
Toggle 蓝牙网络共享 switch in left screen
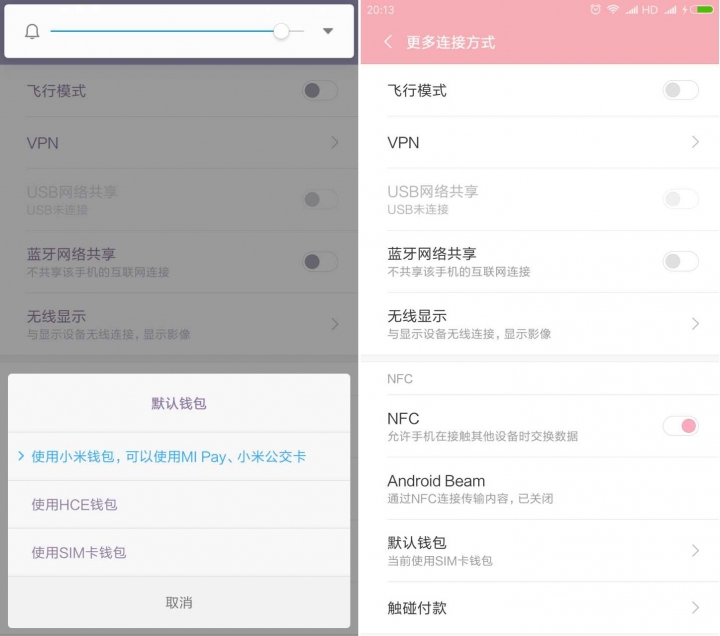(320, 262)
